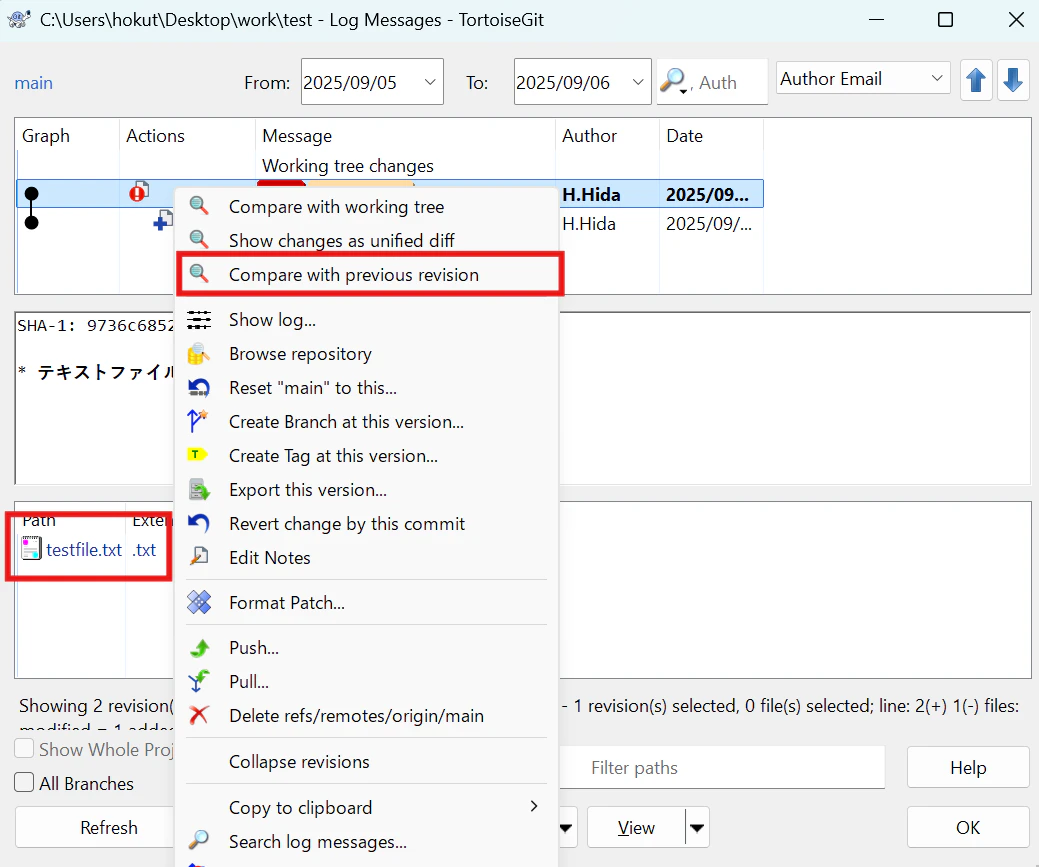Screen dimensions: 1039x867
Task: Select the second H.Hida commit row
Action: click(660, 224)
